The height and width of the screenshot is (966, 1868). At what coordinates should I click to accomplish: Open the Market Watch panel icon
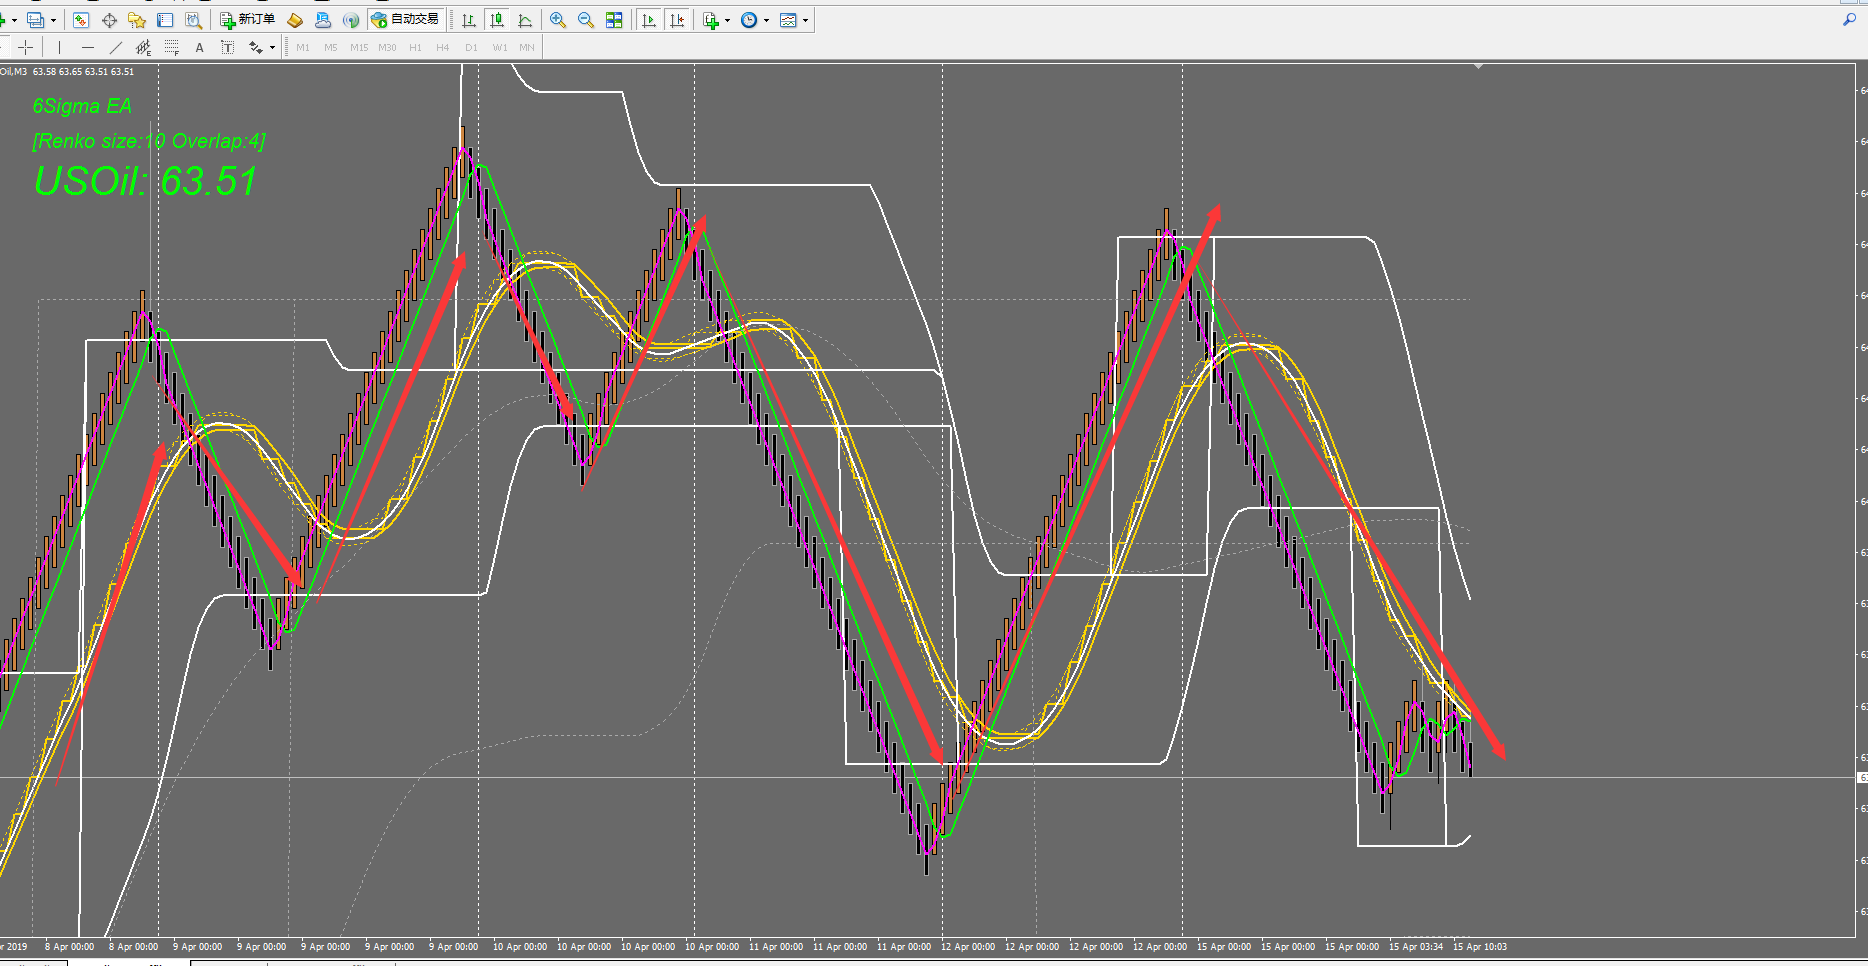(81, 20)
